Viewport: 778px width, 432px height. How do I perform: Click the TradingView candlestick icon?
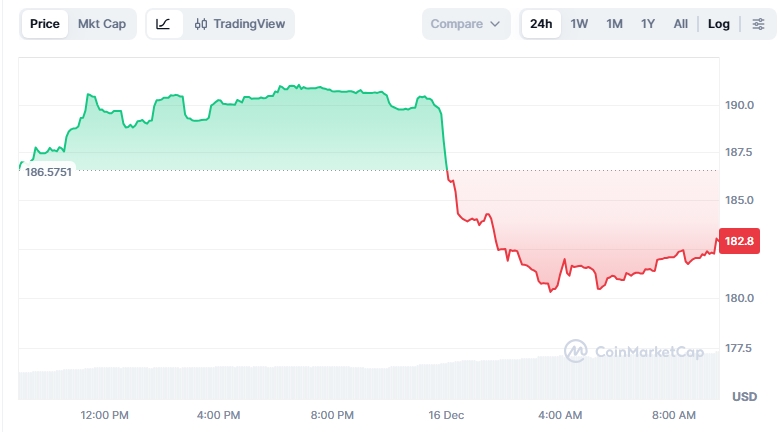click(x=201, y=24)
